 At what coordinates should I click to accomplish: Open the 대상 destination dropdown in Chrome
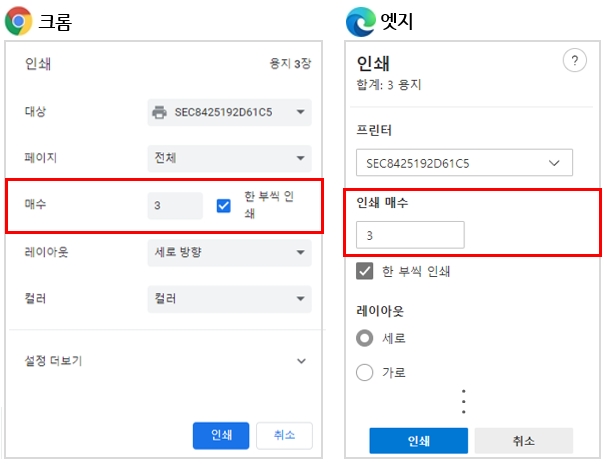tap(229, 112)
